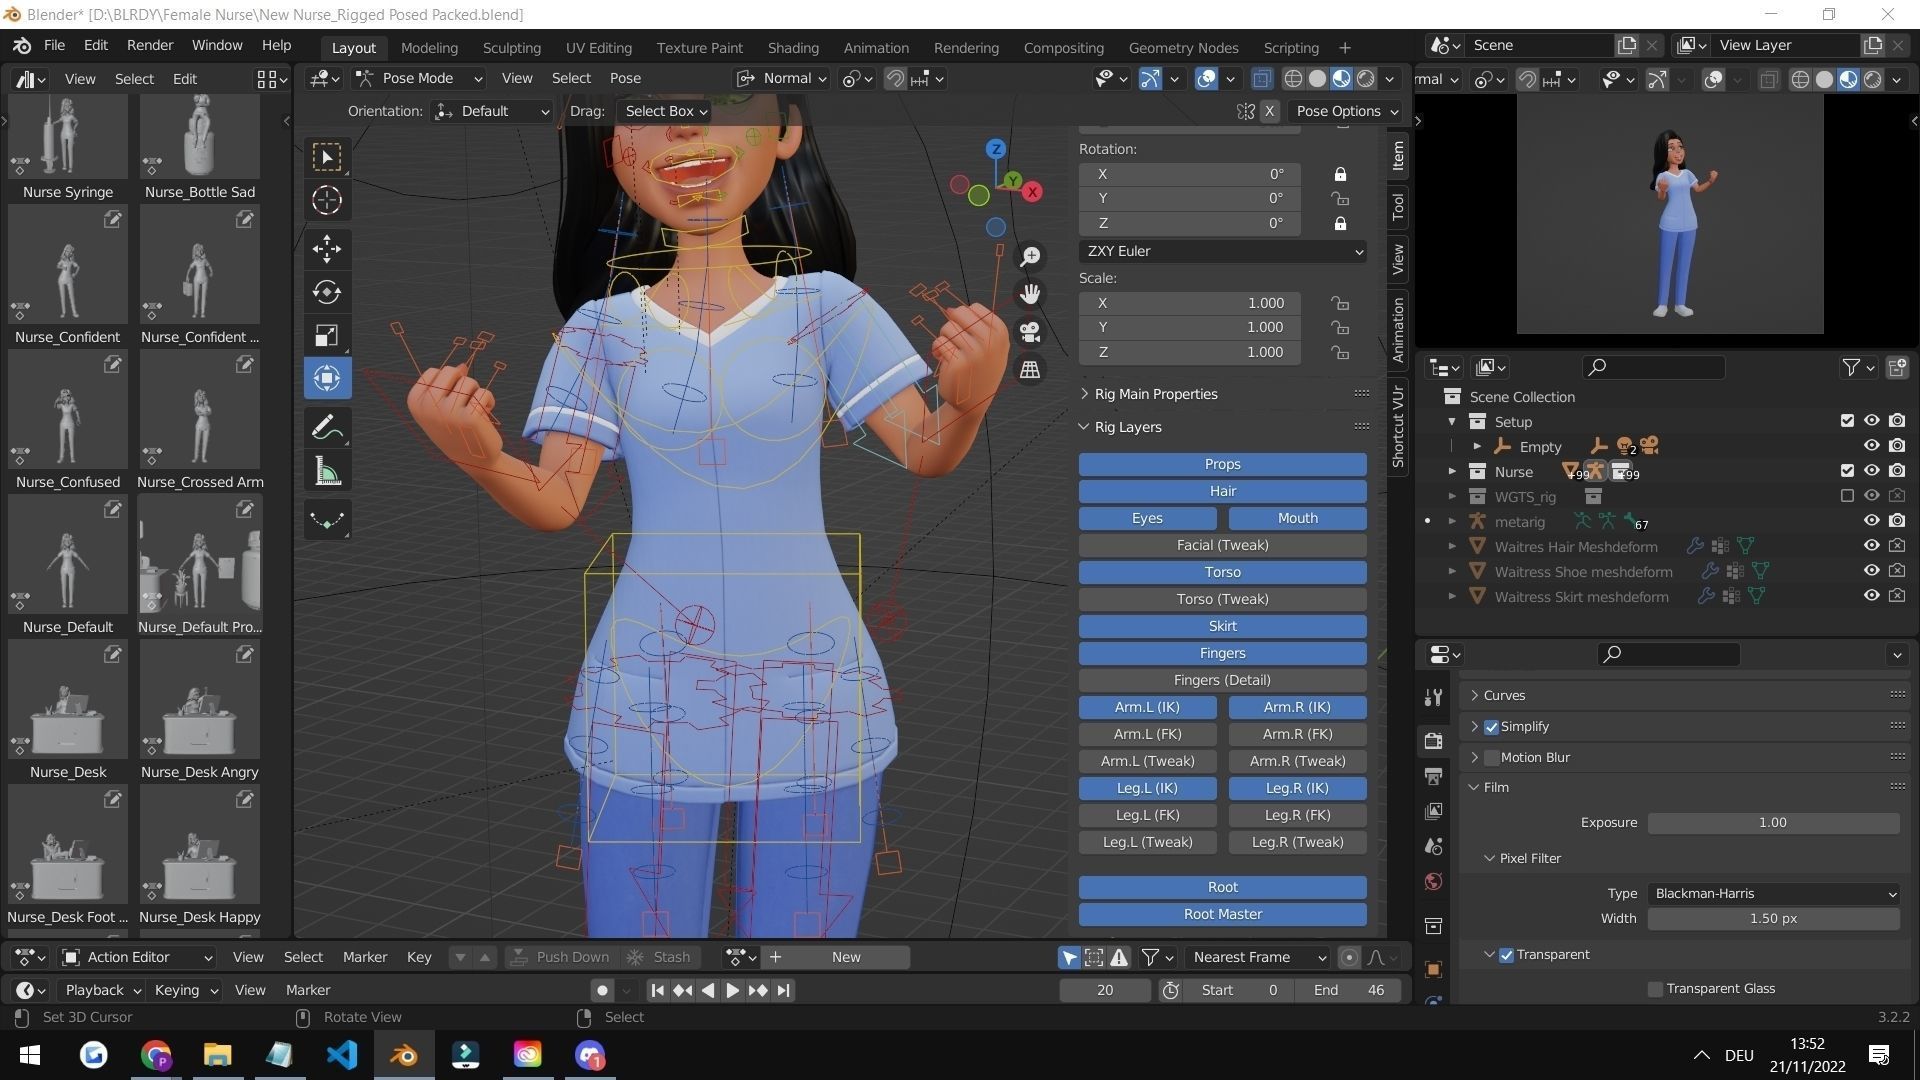The height and width of the screenshot is (1080, 1920).
Task: Expand the Nurse collection in outliner
Action: 1453,471
